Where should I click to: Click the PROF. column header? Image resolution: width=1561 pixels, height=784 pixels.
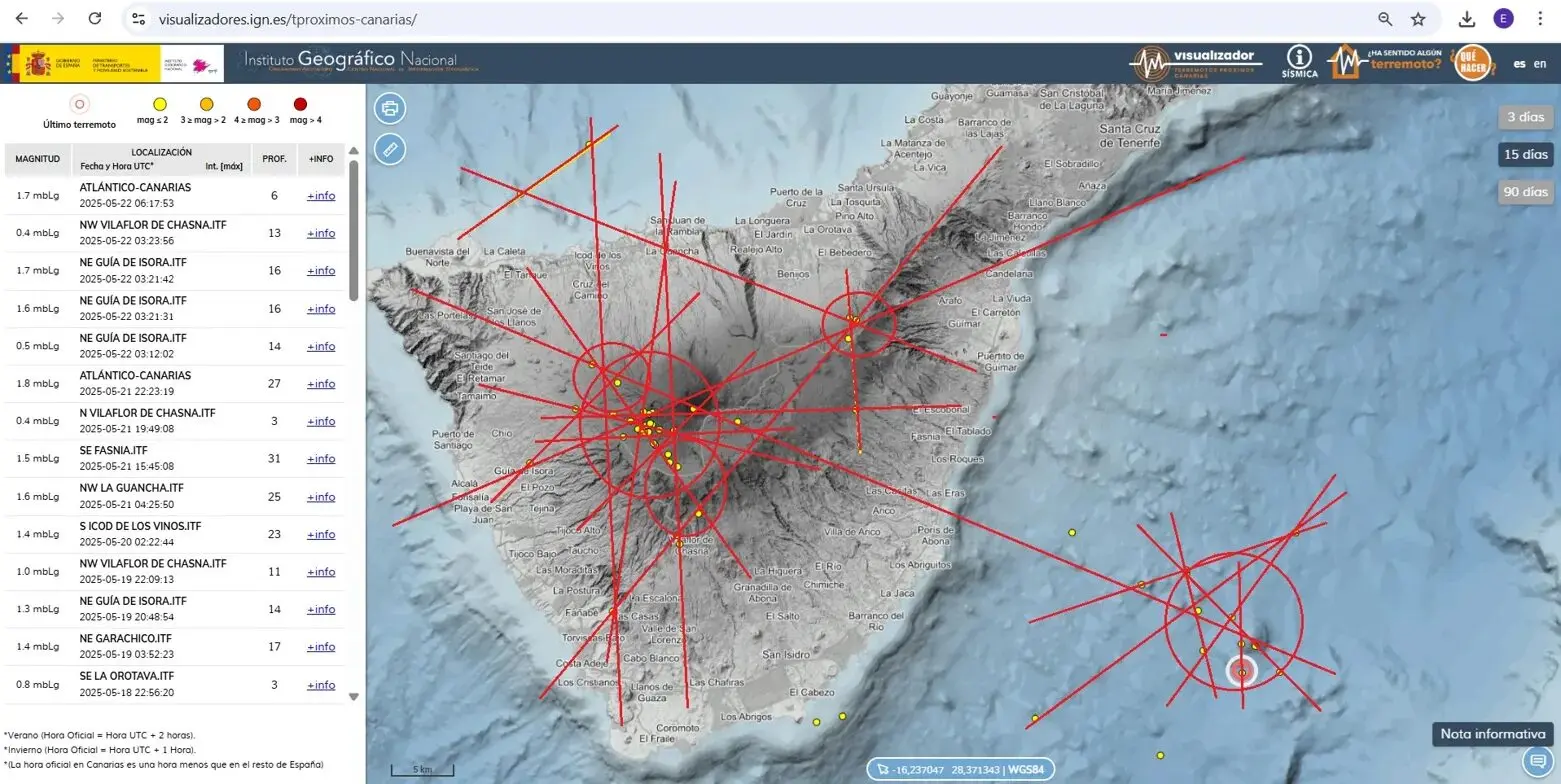[274, 159]
